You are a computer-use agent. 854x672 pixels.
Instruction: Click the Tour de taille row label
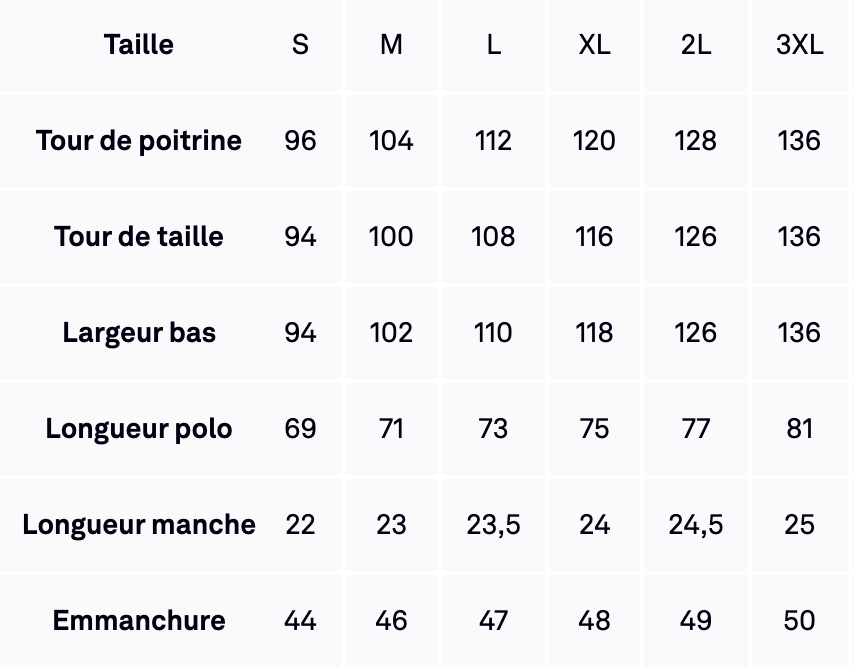pos(139,237)
